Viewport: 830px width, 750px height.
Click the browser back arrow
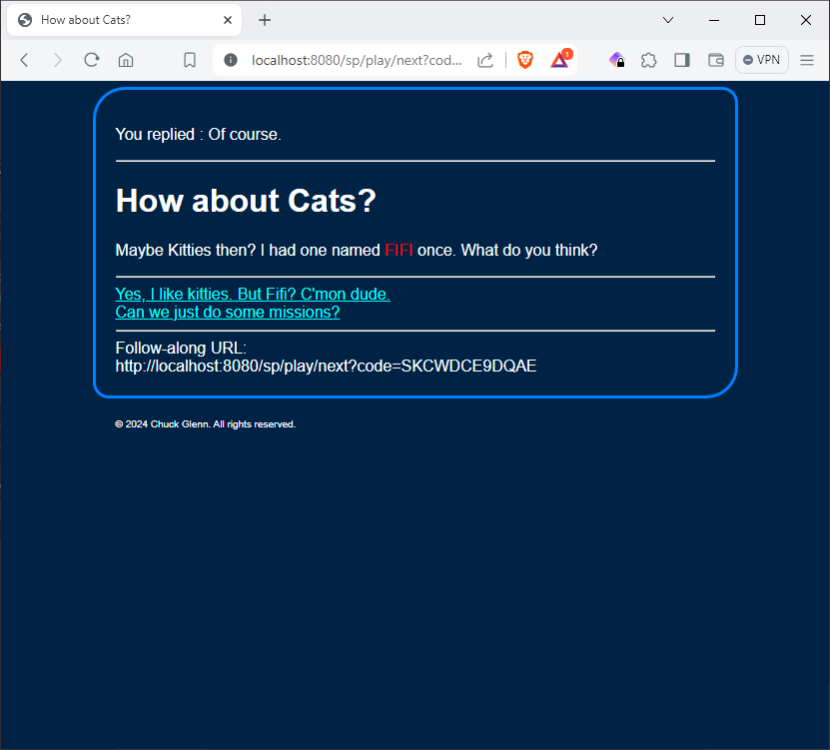[x=25, y=60]
